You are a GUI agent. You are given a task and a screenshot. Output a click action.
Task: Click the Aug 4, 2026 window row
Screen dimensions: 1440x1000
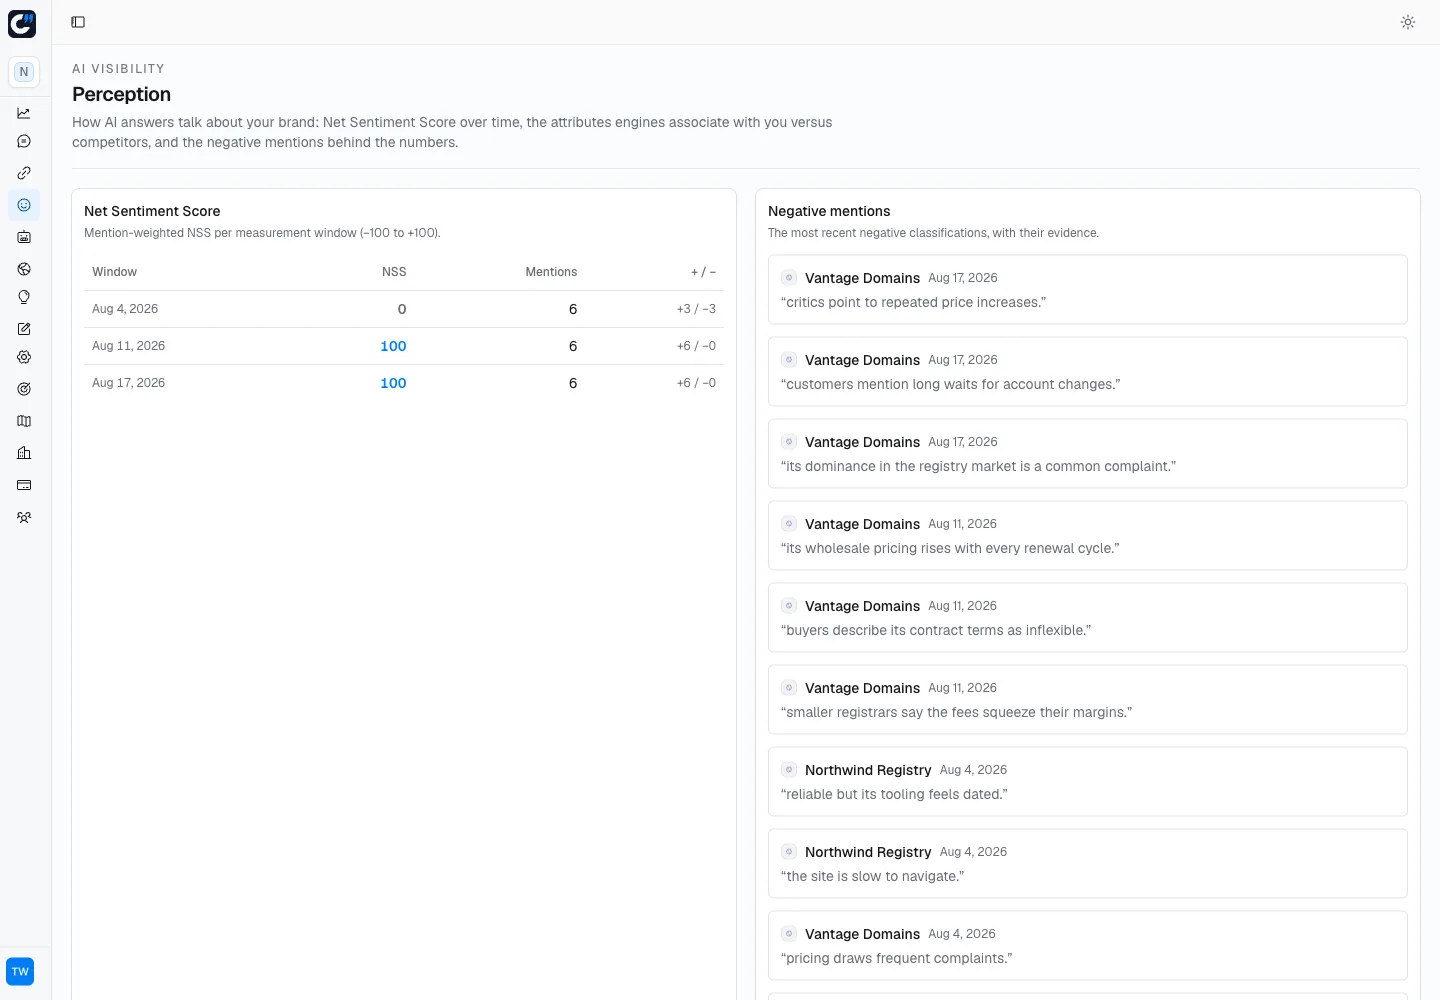tap(404, 309)
